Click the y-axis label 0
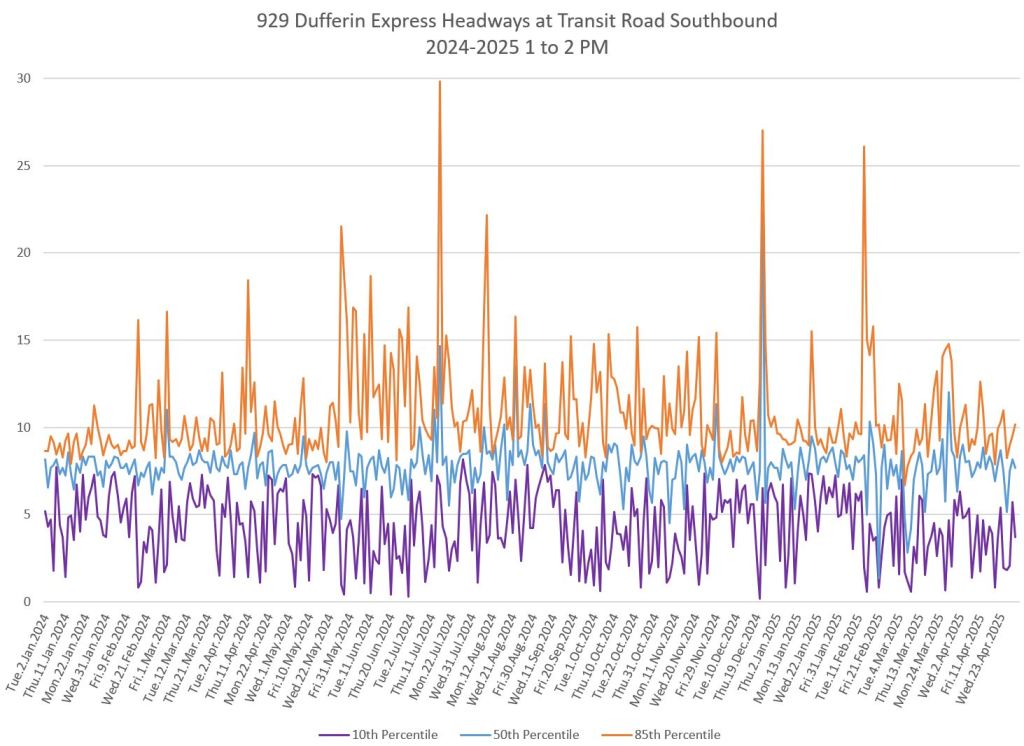The width and height of the screenshot is (1024, 746). (x=27, y=602)
